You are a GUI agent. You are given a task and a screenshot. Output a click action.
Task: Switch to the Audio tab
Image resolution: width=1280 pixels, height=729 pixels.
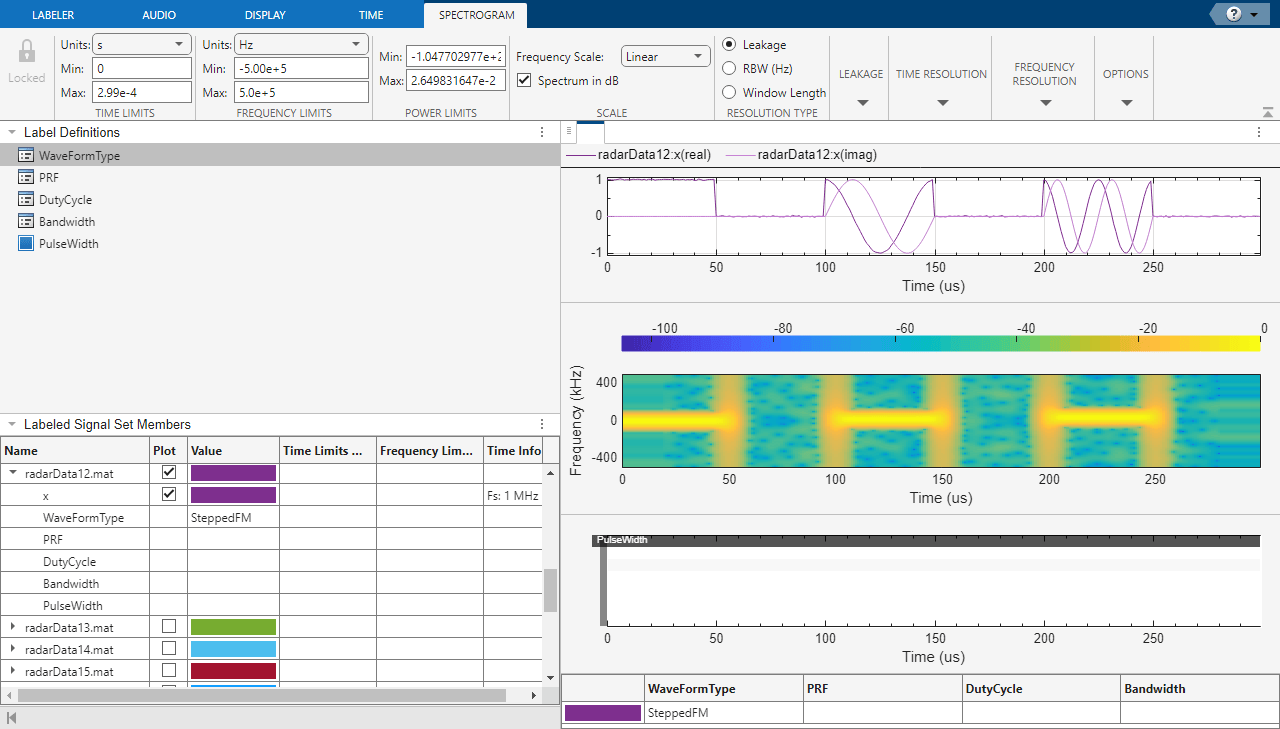tap(159, 15)
